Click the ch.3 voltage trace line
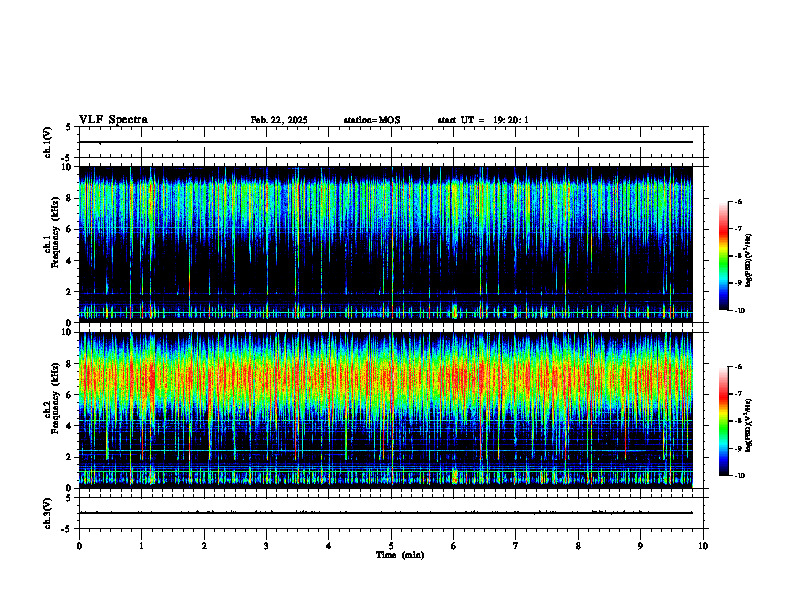The image size is (792, 612). coord(386,513)
